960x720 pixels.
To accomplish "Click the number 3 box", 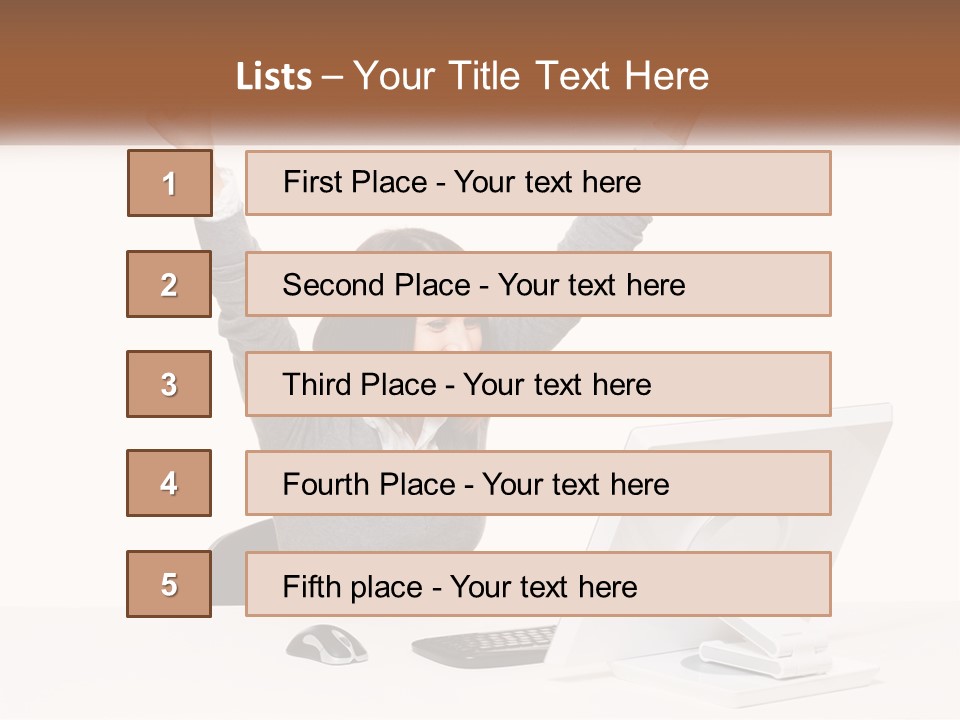I will [169, 384].
